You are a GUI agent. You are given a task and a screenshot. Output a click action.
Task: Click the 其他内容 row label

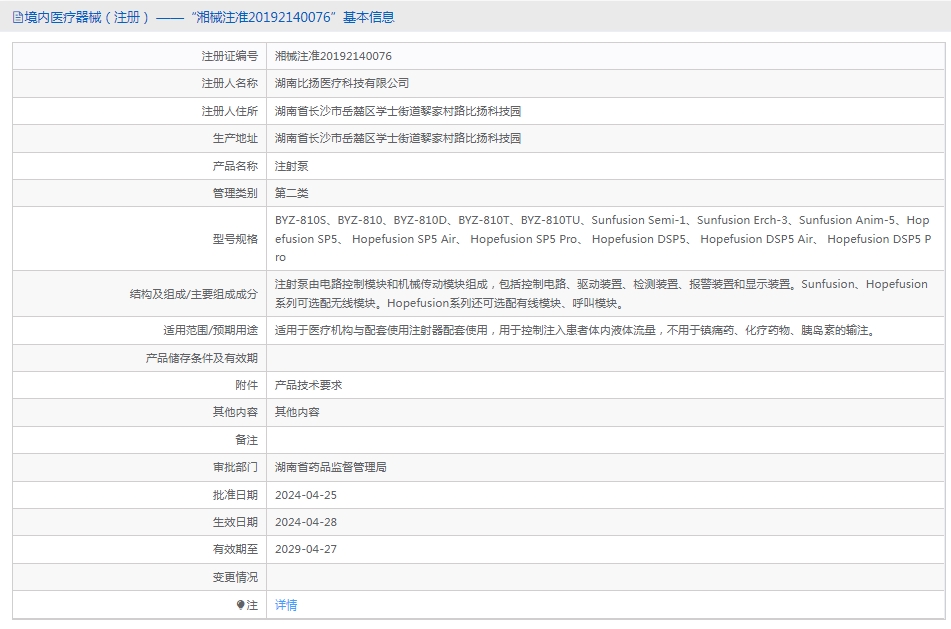click(235, 412)
